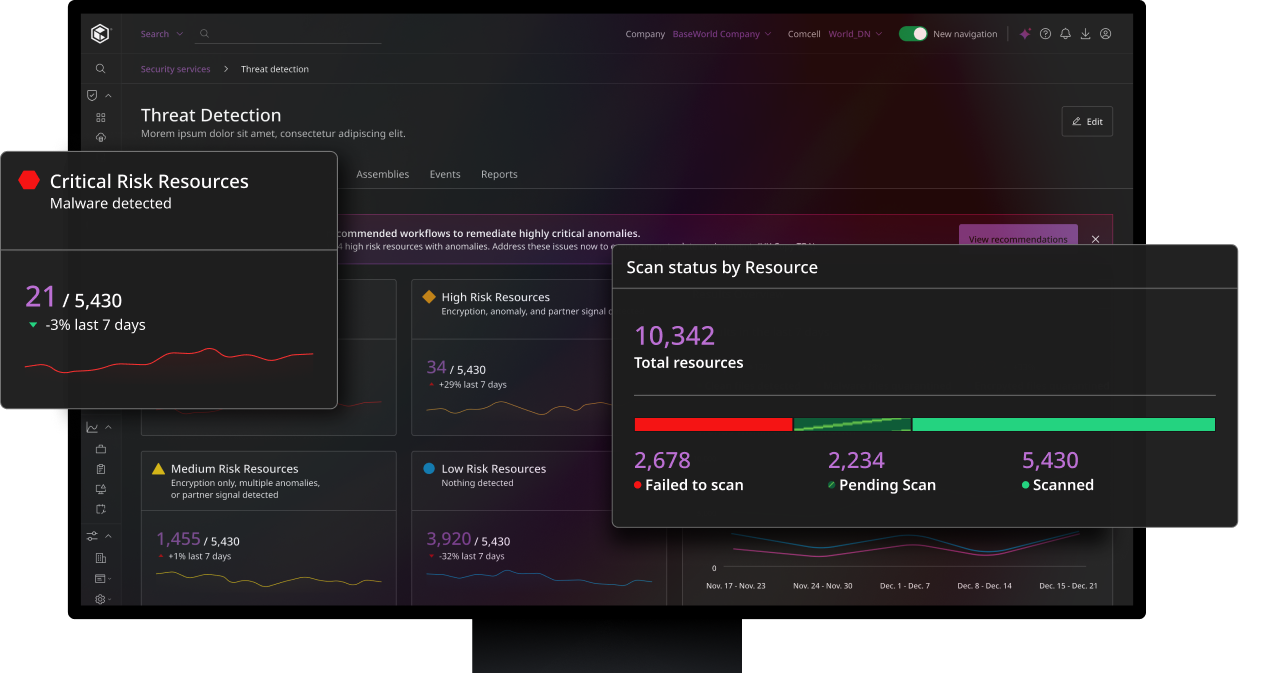Image resolution: width=1276 pixels, height=673 pixels.
Task: Open the help question mark icon
Action: pos(1045,34)
